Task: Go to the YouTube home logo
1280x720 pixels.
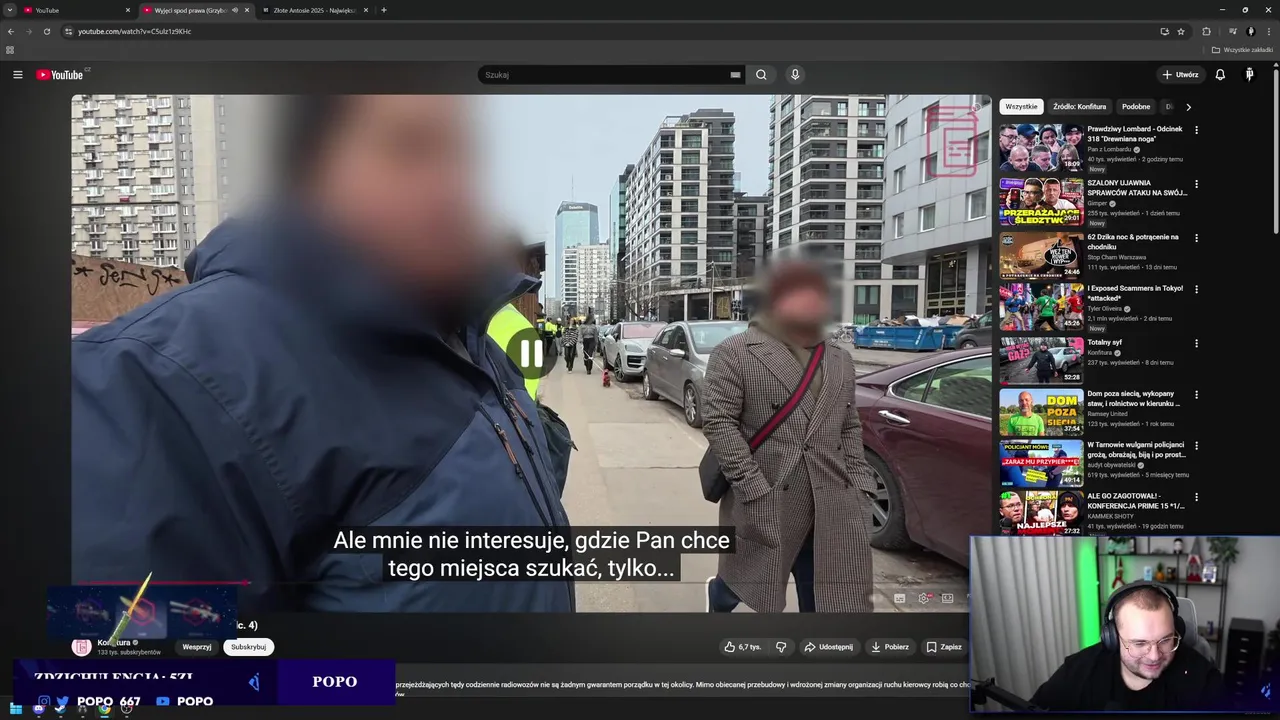Action: 60,75
